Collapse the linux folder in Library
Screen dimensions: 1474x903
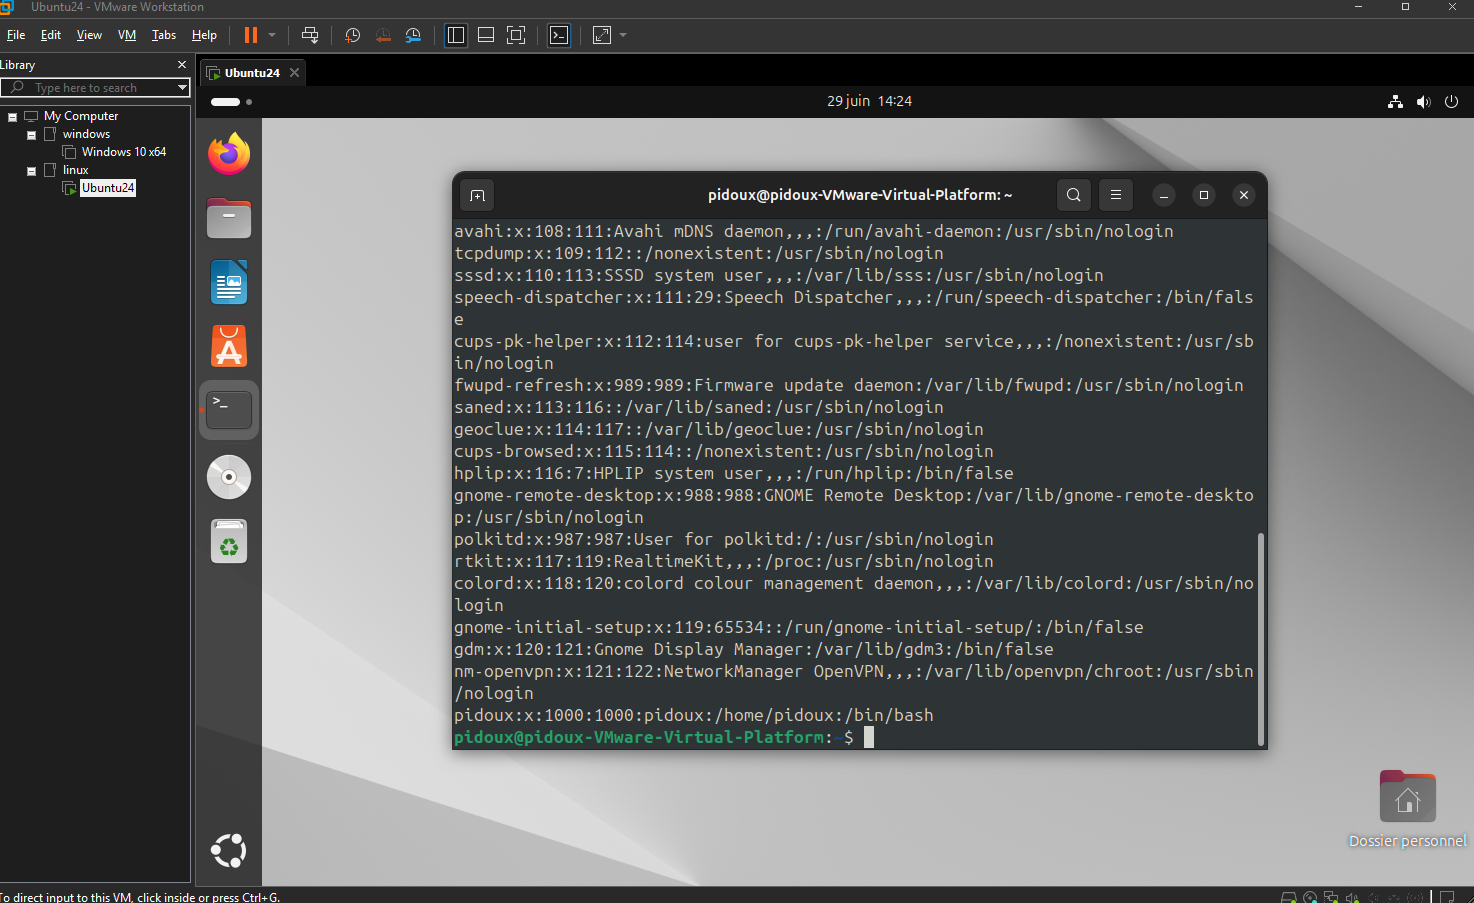click(x=31, y=171)
